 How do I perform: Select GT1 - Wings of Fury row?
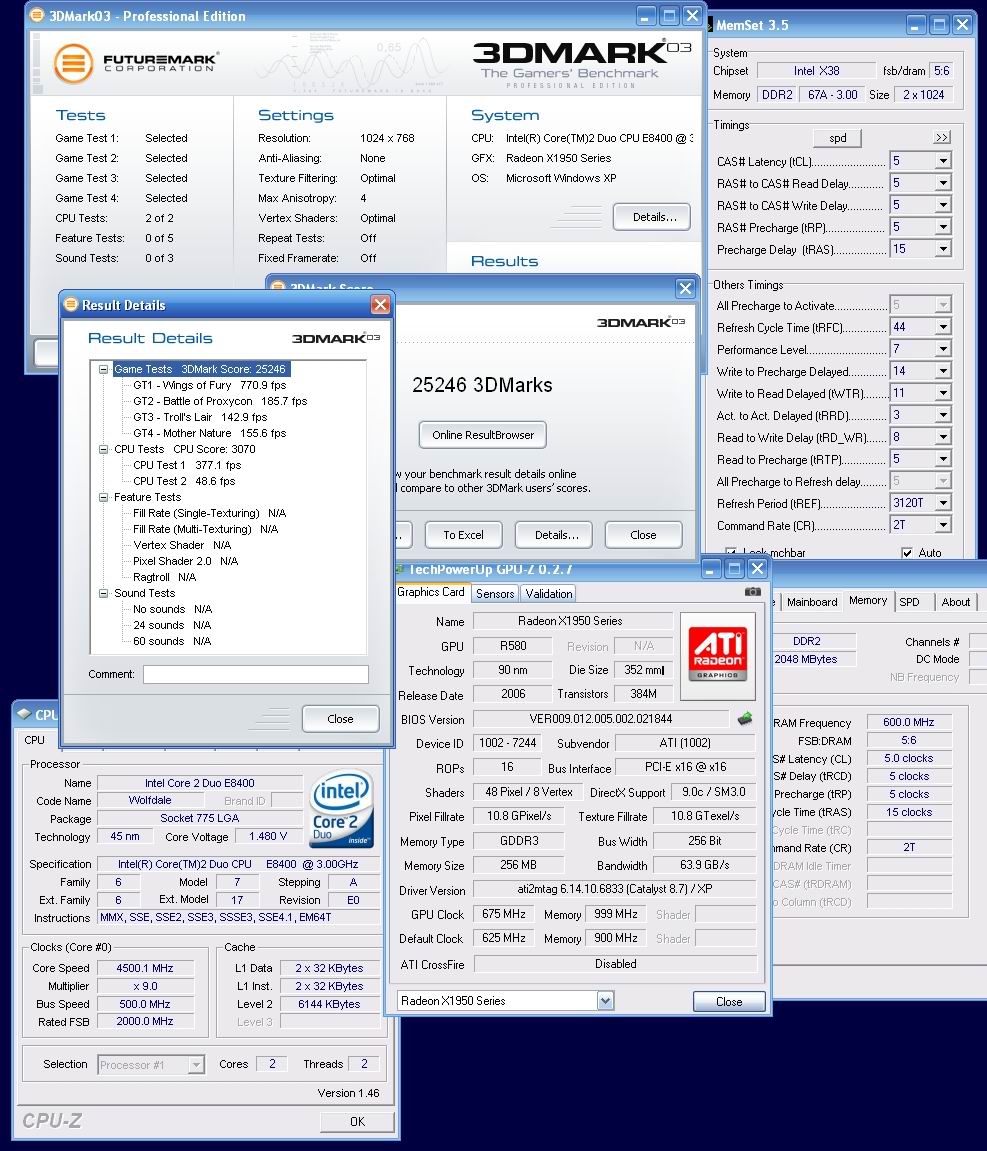(209, 385)
